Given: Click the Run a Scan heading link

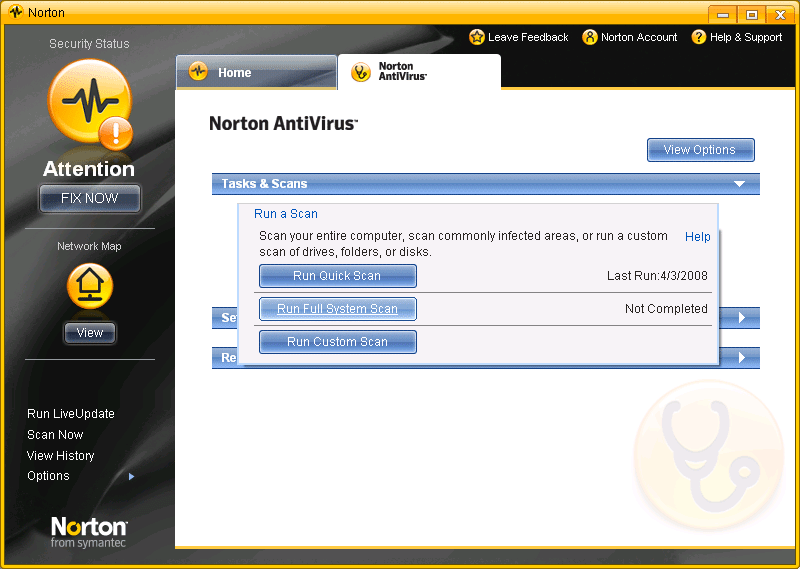Looking at the screenshot, I should click(x=286, y=214).
